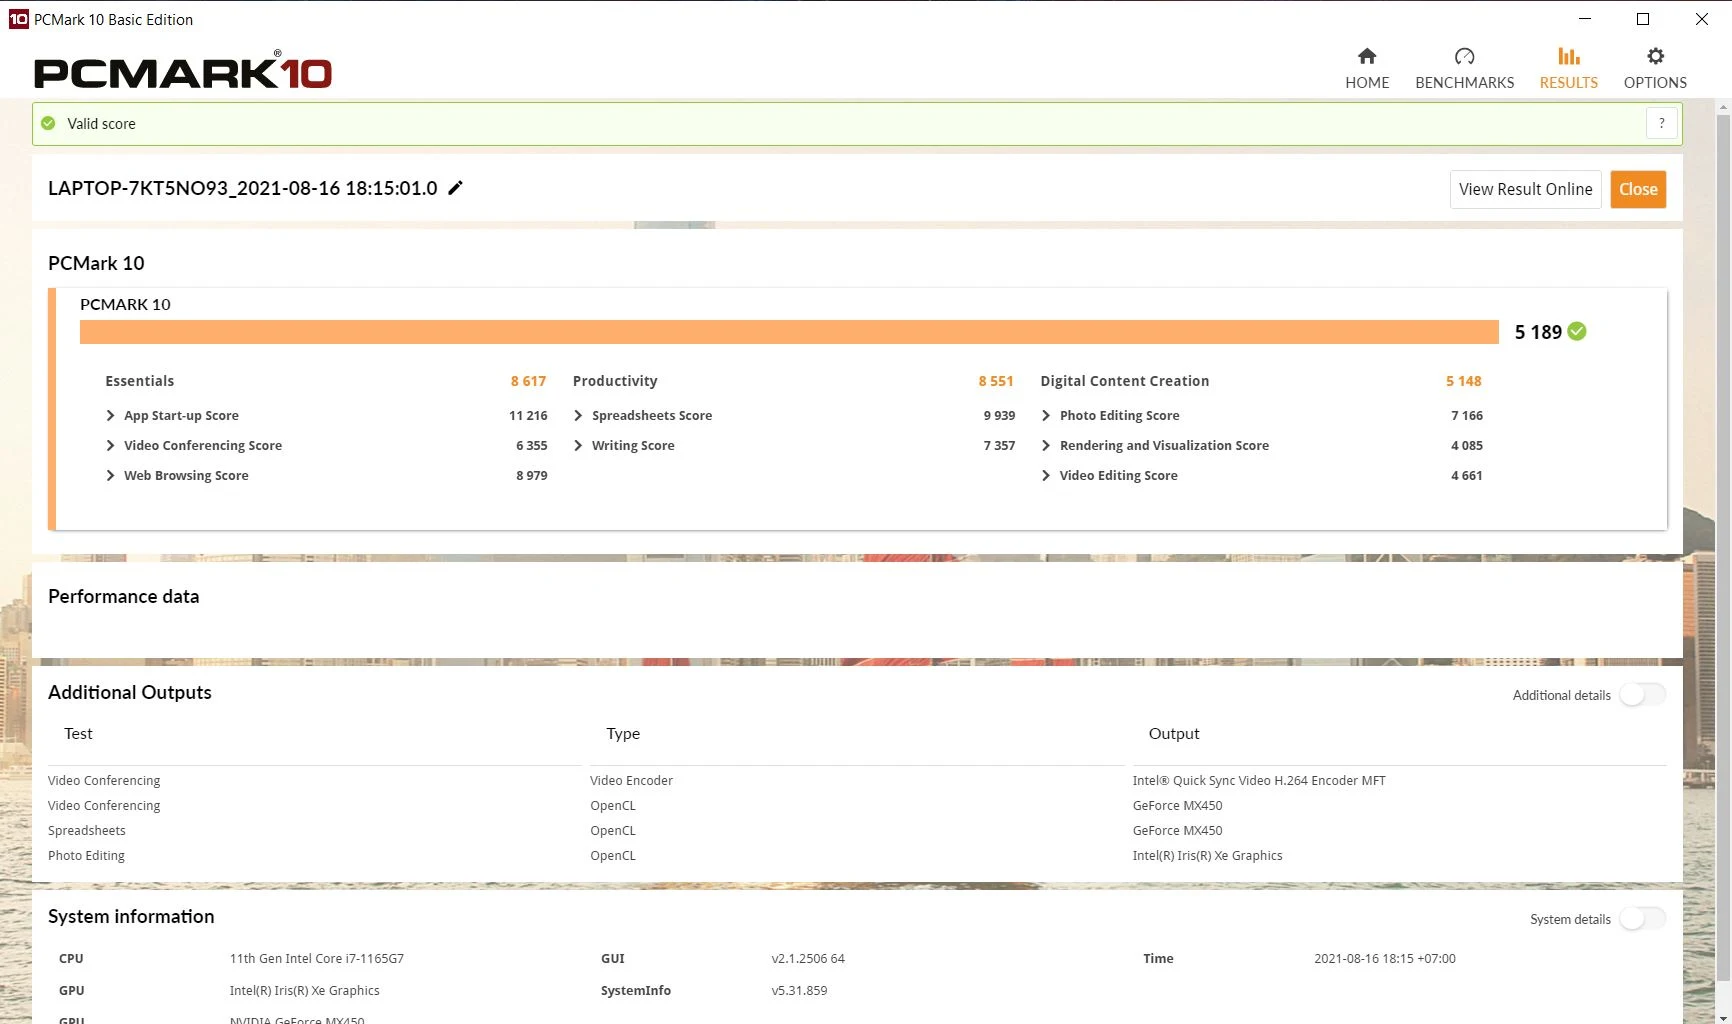Viewport: 1732px width, 1024px height.
Task: Click the orange Close button
Action: pyautogui.click(x=1638, y=189)
